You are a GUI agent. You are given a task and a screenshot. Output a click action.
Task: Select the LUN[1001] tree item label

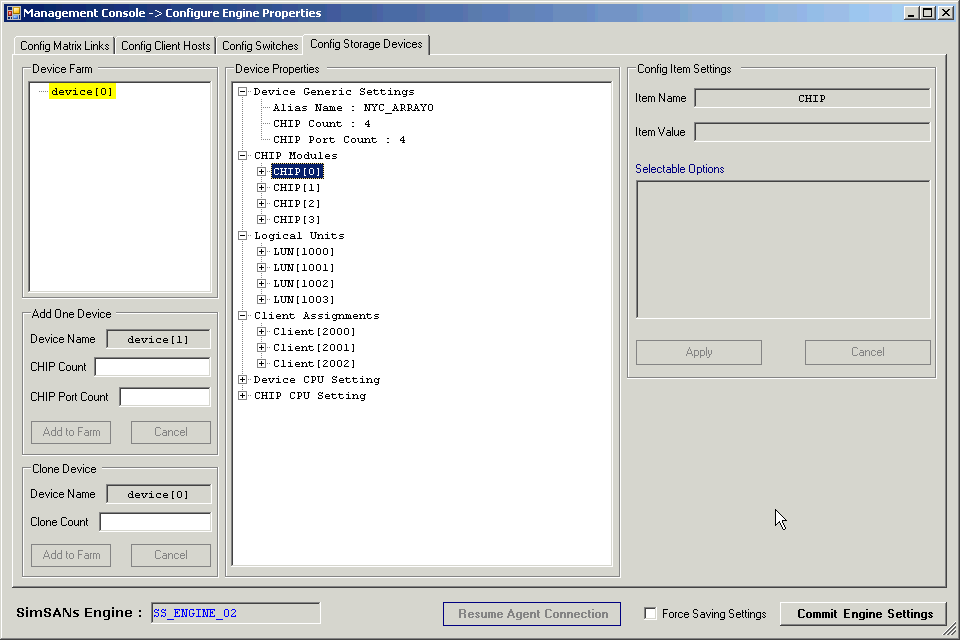[x=304, y=267]
